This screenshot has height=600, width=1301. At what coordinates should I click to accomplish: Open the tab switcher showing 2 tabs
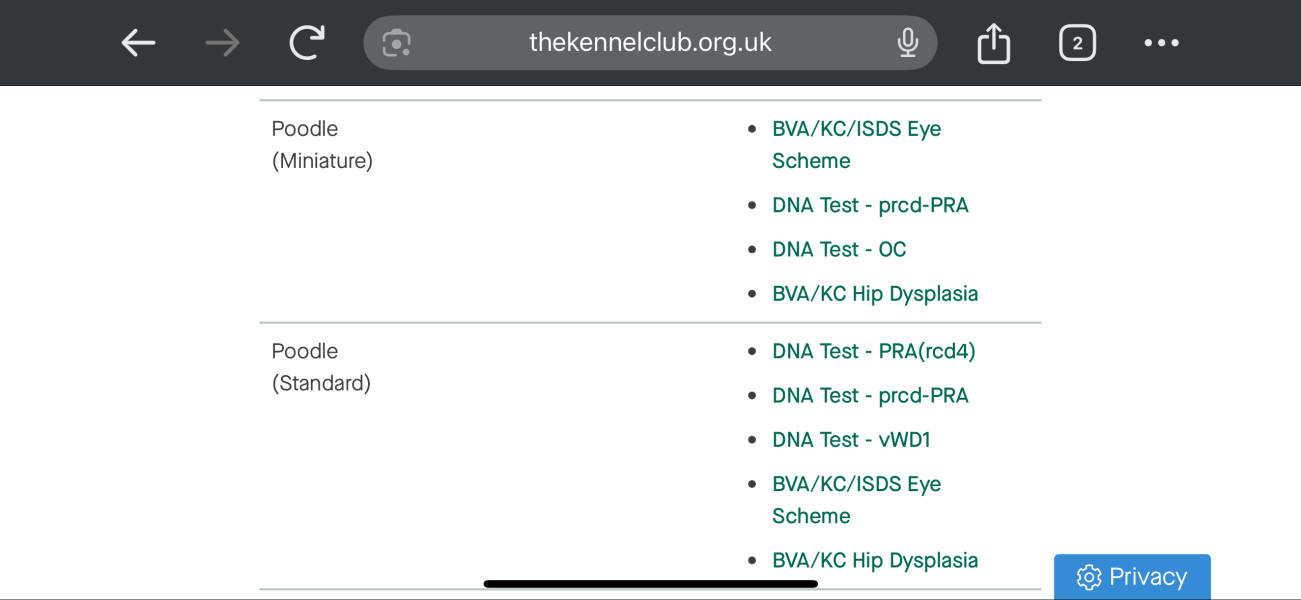coord(1077,43)
